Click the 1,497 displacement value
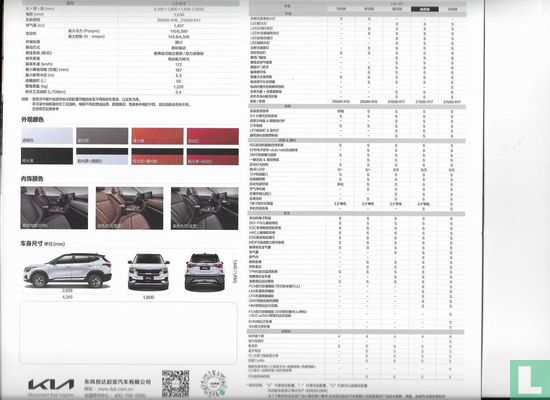 pyautogui.click(x=179, y=26)
